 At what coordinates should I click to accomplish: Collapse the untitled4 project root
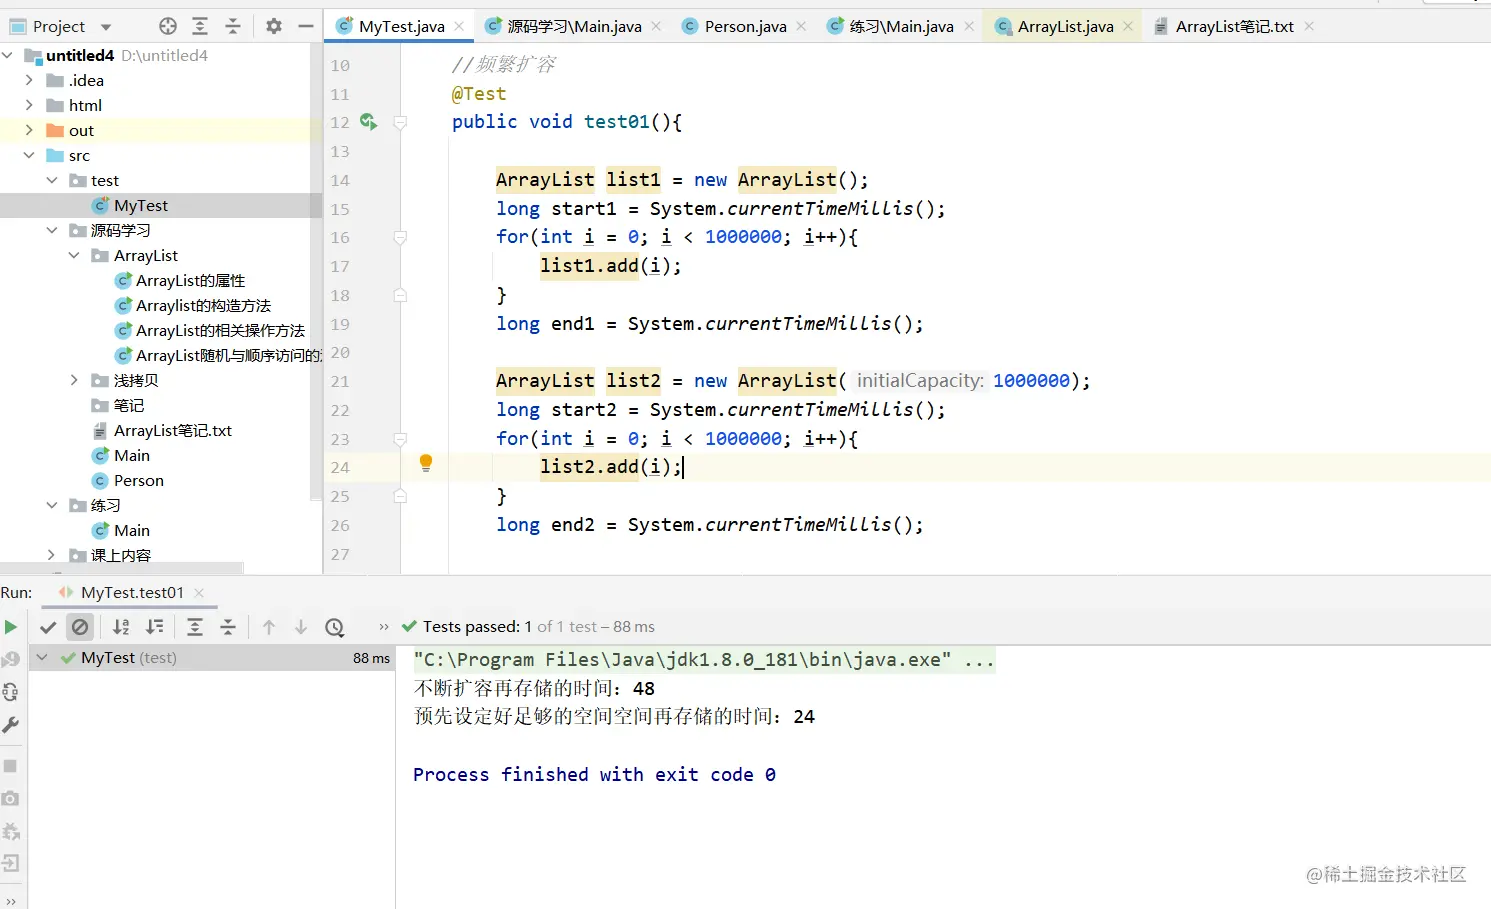coord(9,55)
